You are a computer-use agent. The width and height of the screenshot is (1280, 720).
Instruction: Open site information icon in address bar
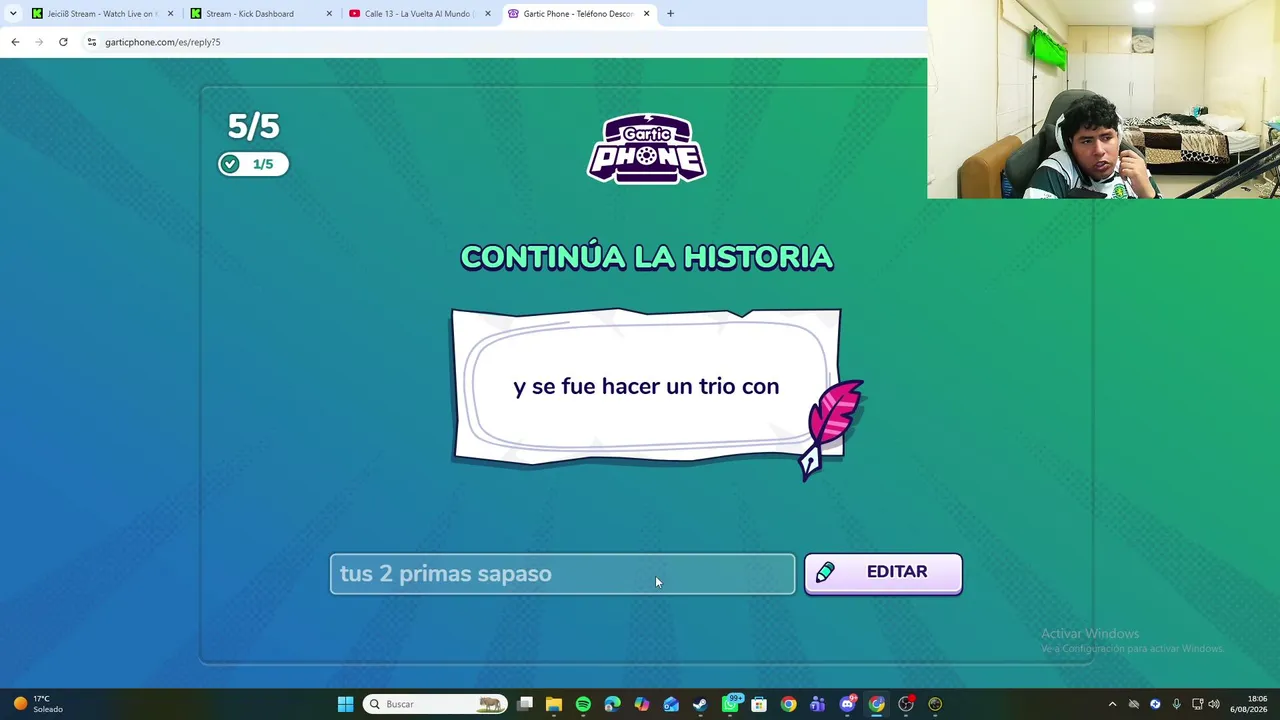[91, 42]
